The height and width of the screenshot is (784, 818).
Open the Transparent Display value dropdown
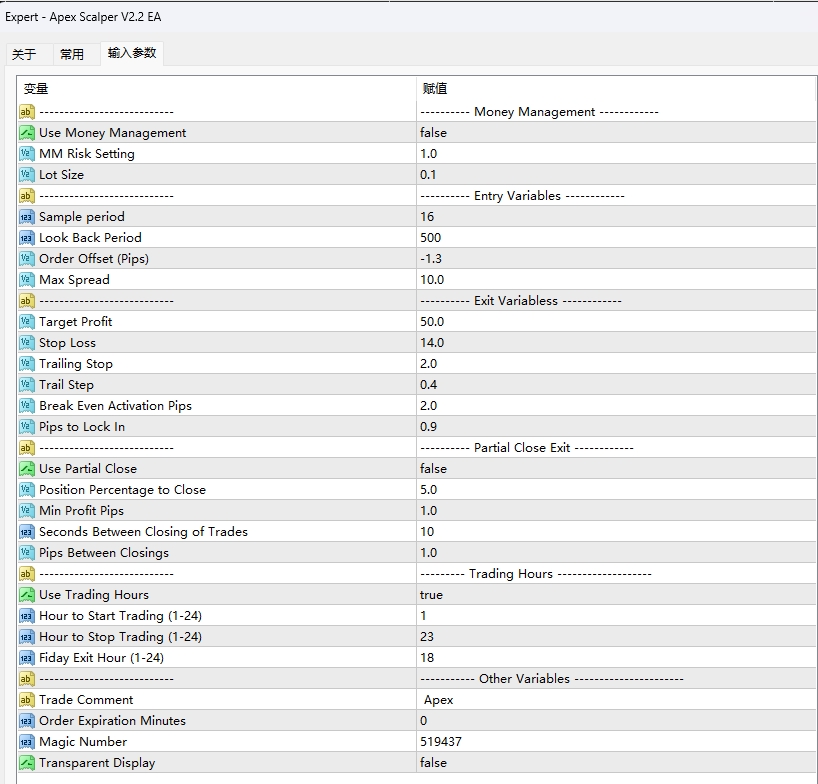click(x=615, y=763)
